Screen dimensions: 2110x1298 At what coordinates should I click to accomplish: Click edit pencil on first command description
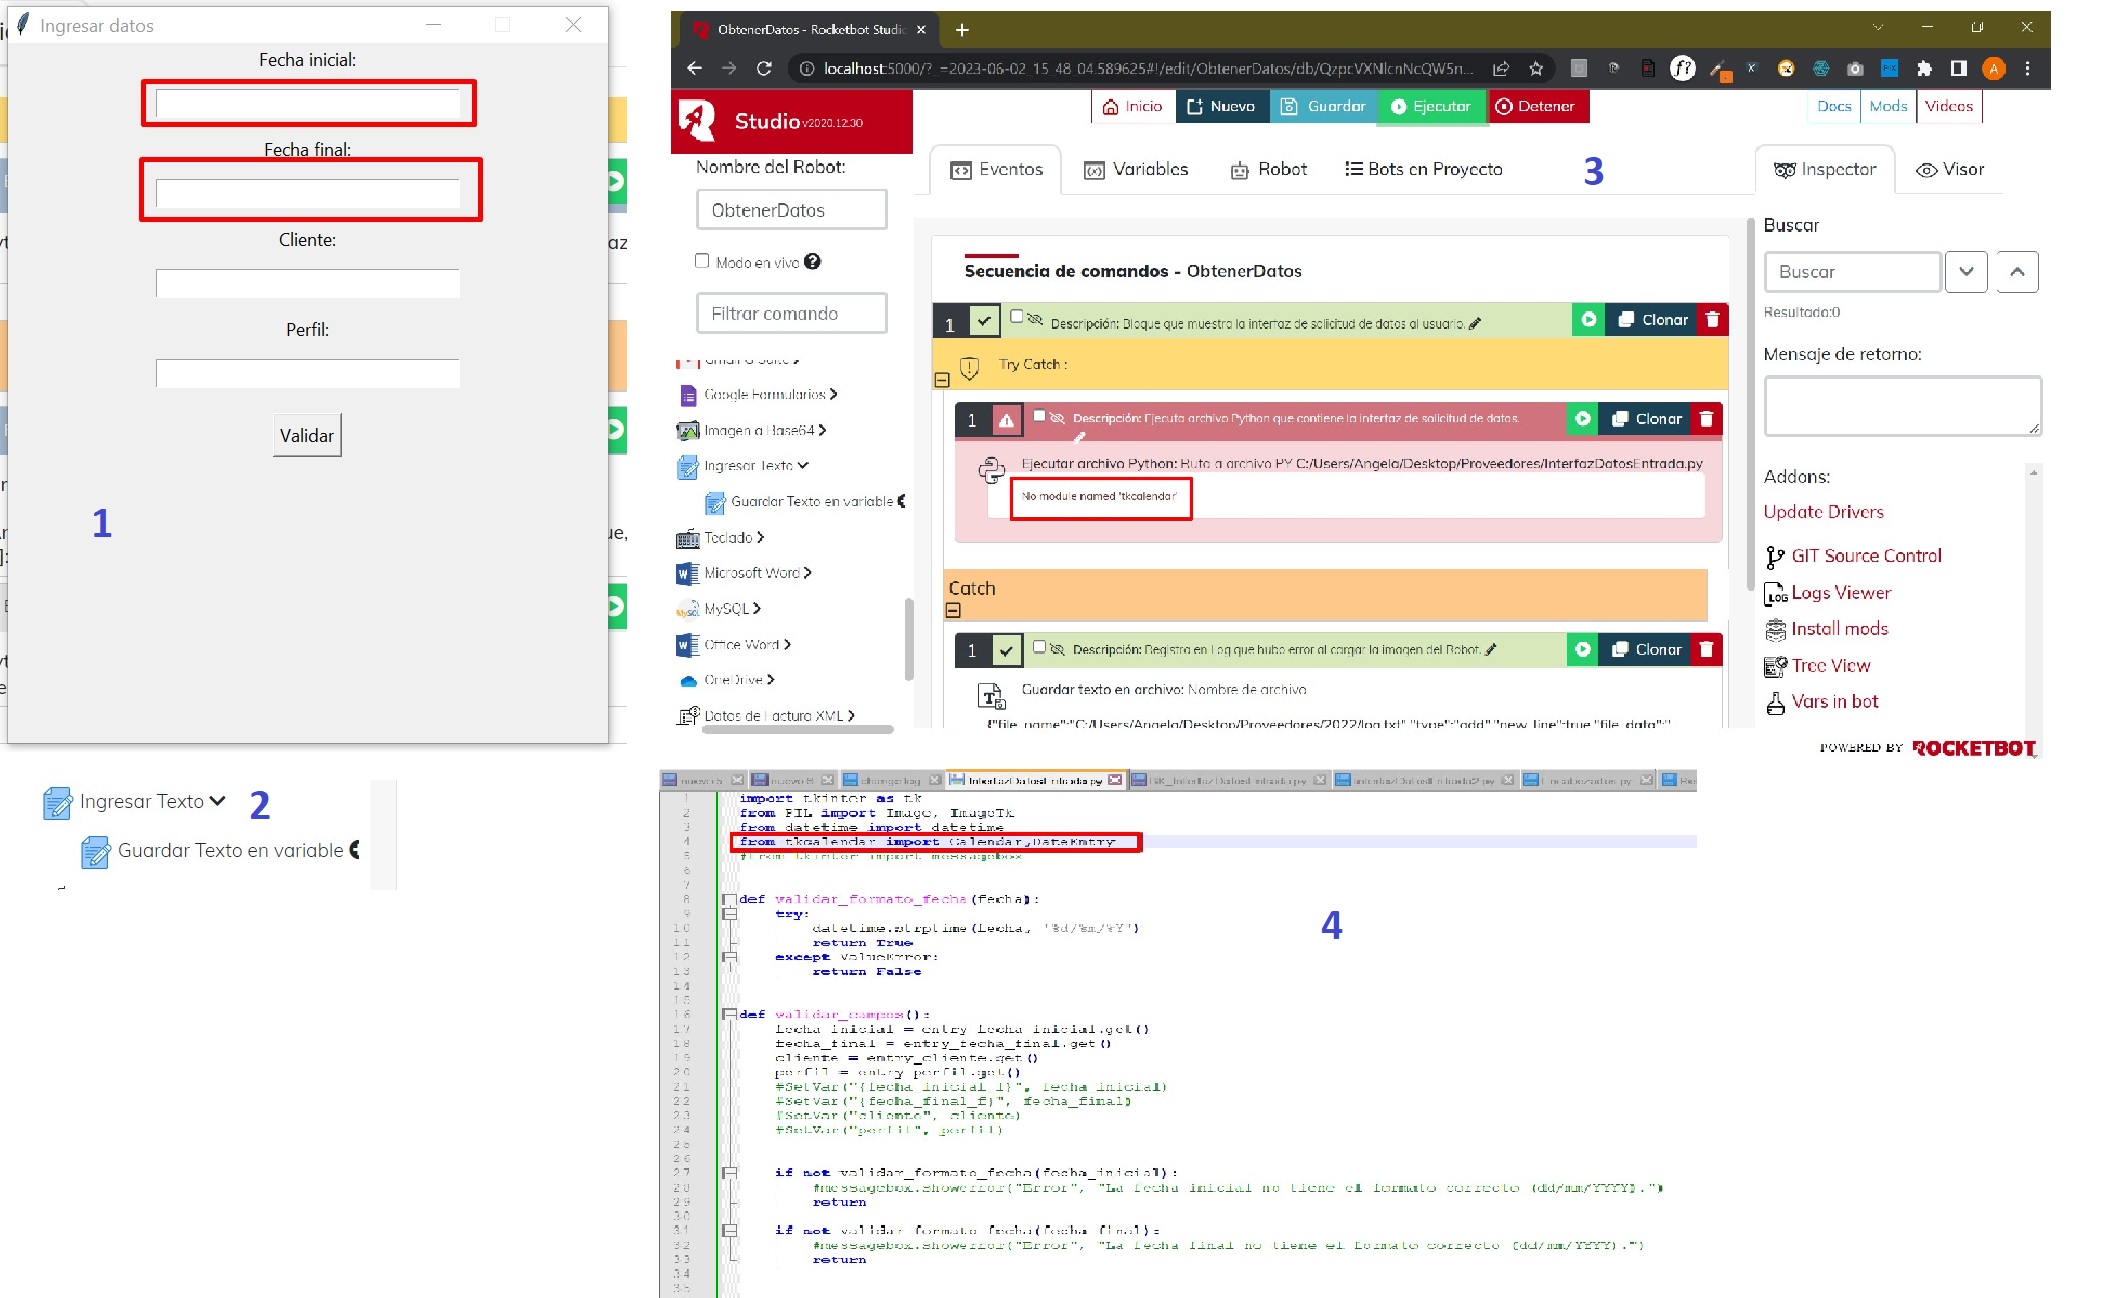point(1475,324)
